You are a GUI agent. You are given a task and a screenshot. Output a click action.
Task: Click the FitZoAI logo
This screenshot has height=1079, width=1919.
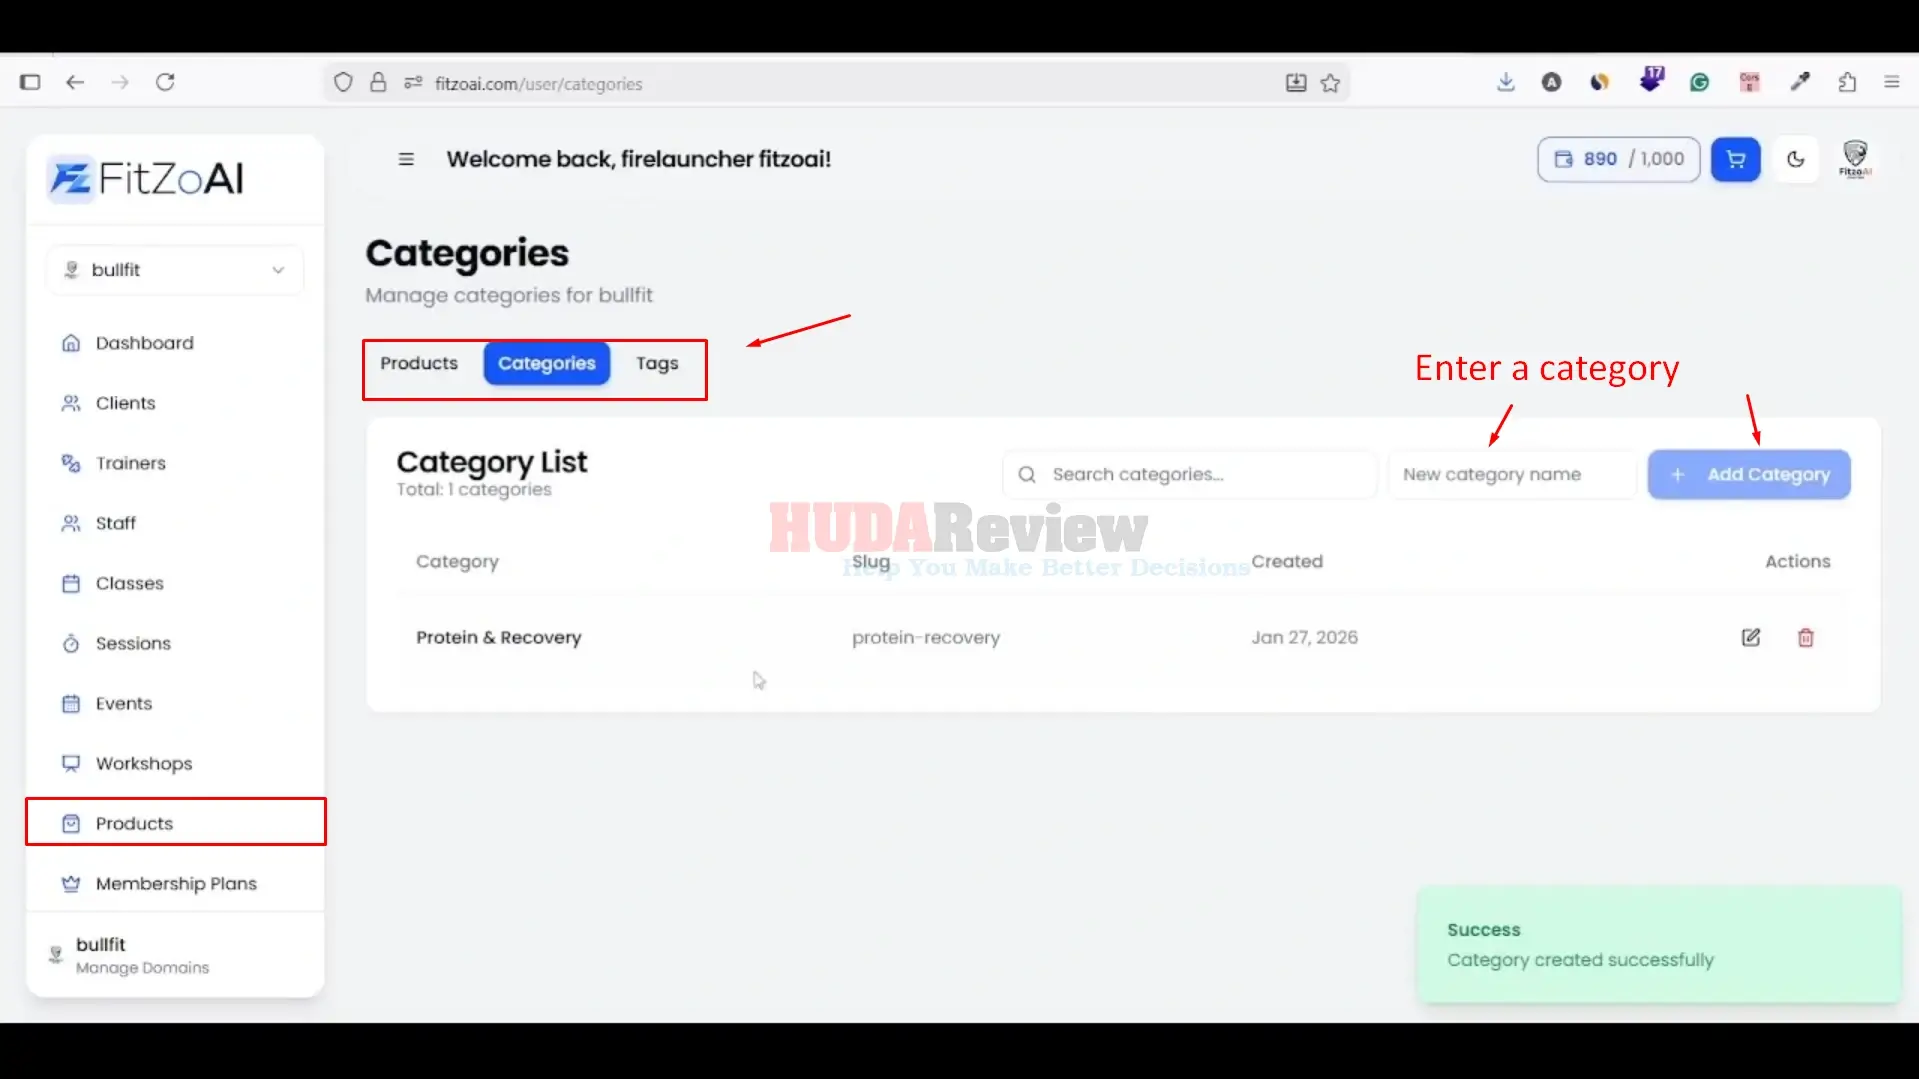click(147, 179)
